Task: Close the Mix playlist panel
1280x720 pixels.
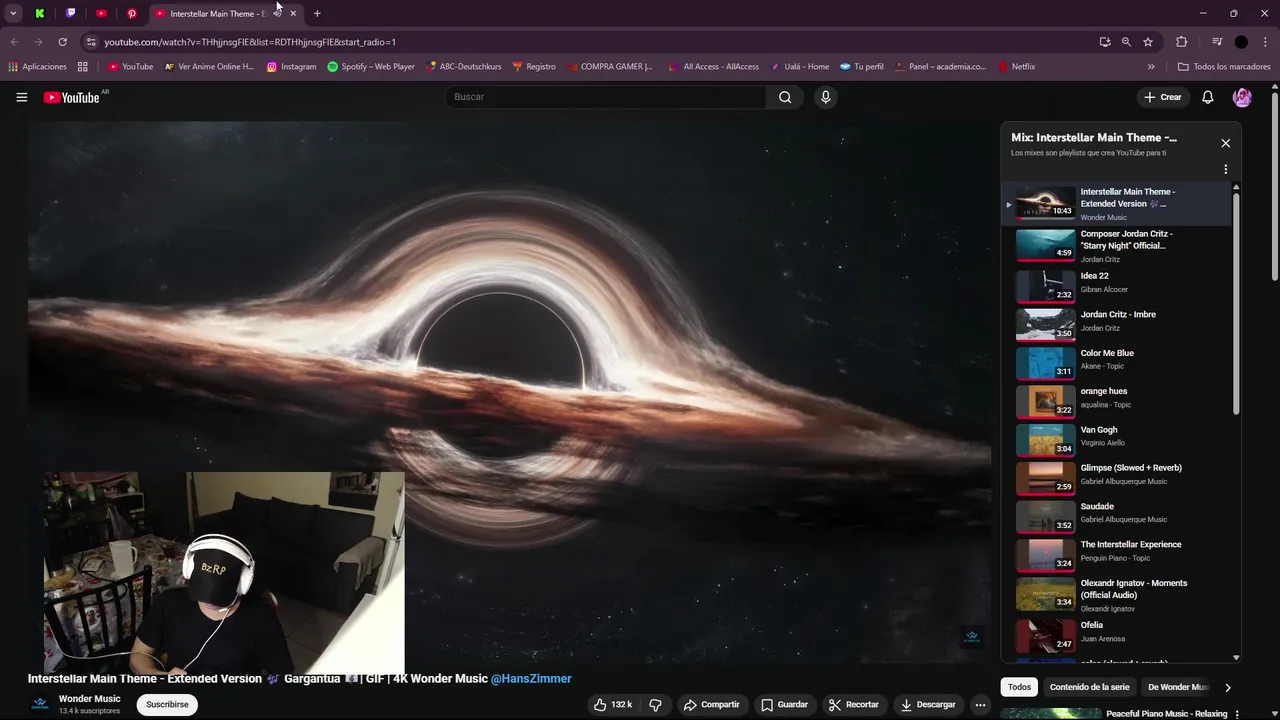Action: tap(1225, 143)
